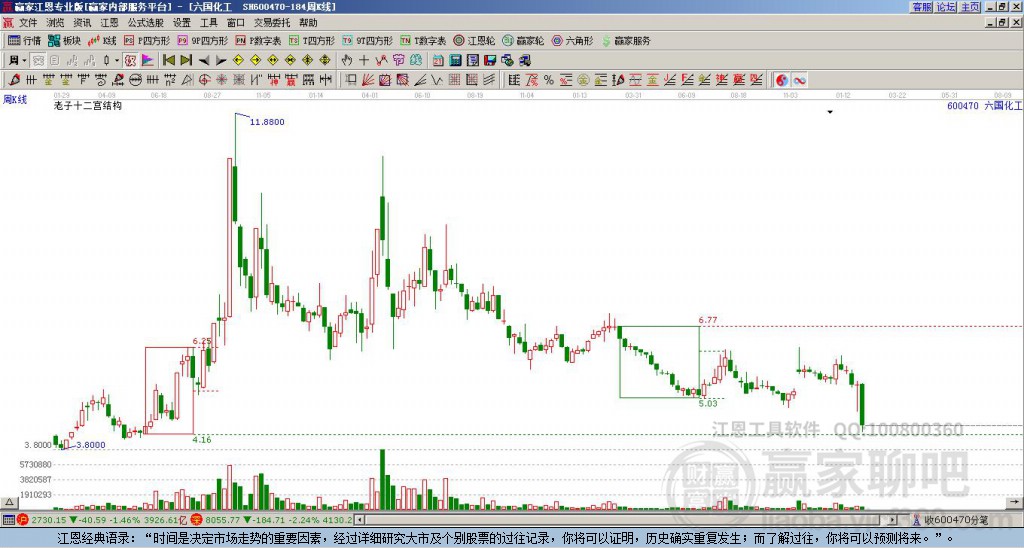Click the hand pan tool icon

347,61
